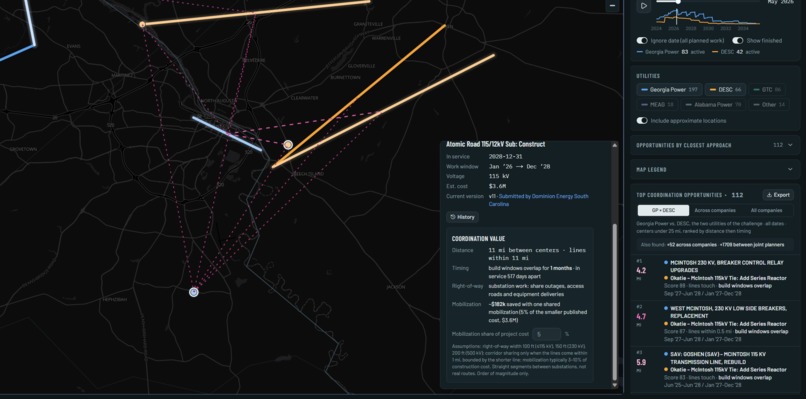This screenshot has width=806, height=399.
Task: Select the blue substation marker near Hephzibah
Action: (x=194, y=292)
